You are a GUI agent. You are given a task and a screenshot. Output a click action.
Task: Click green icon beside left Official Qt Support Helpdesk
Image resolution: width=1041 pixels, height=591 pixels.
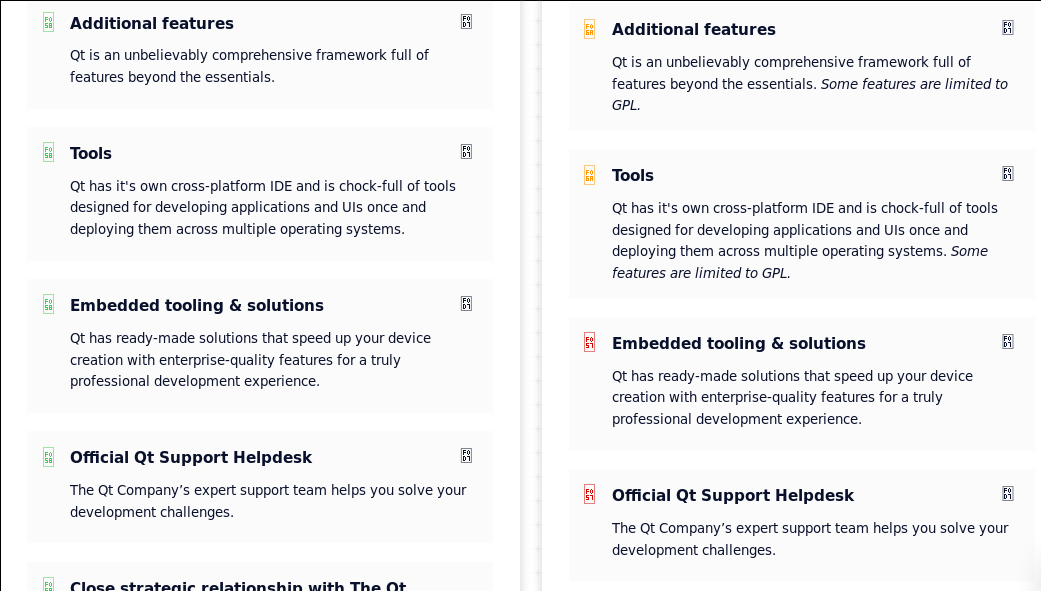[x=48, y=457]
